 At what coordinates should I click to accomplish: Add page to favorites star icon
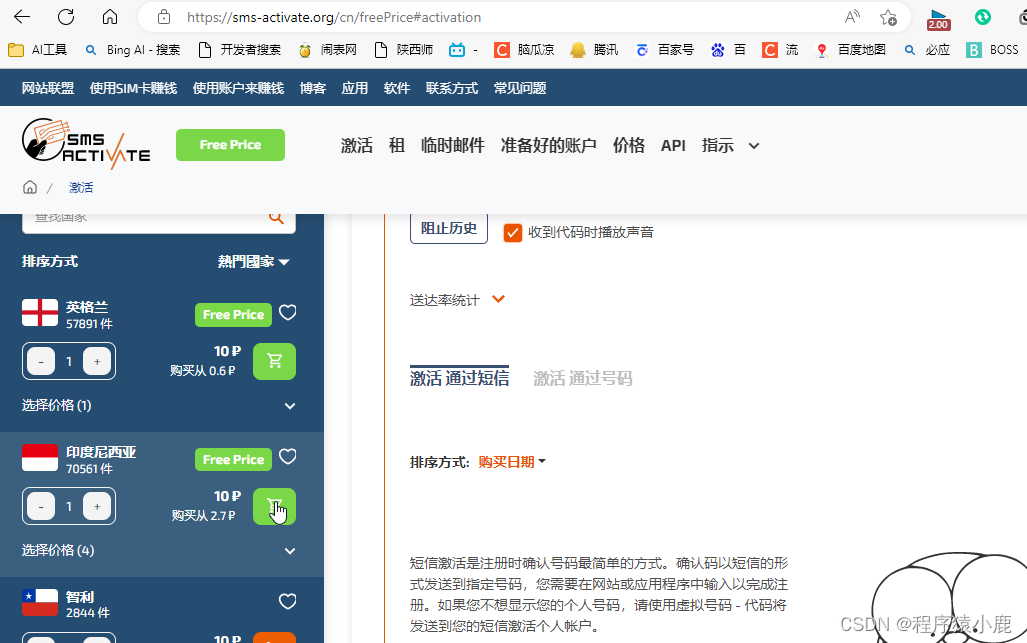pyautogui.click(x=888, y=17)
